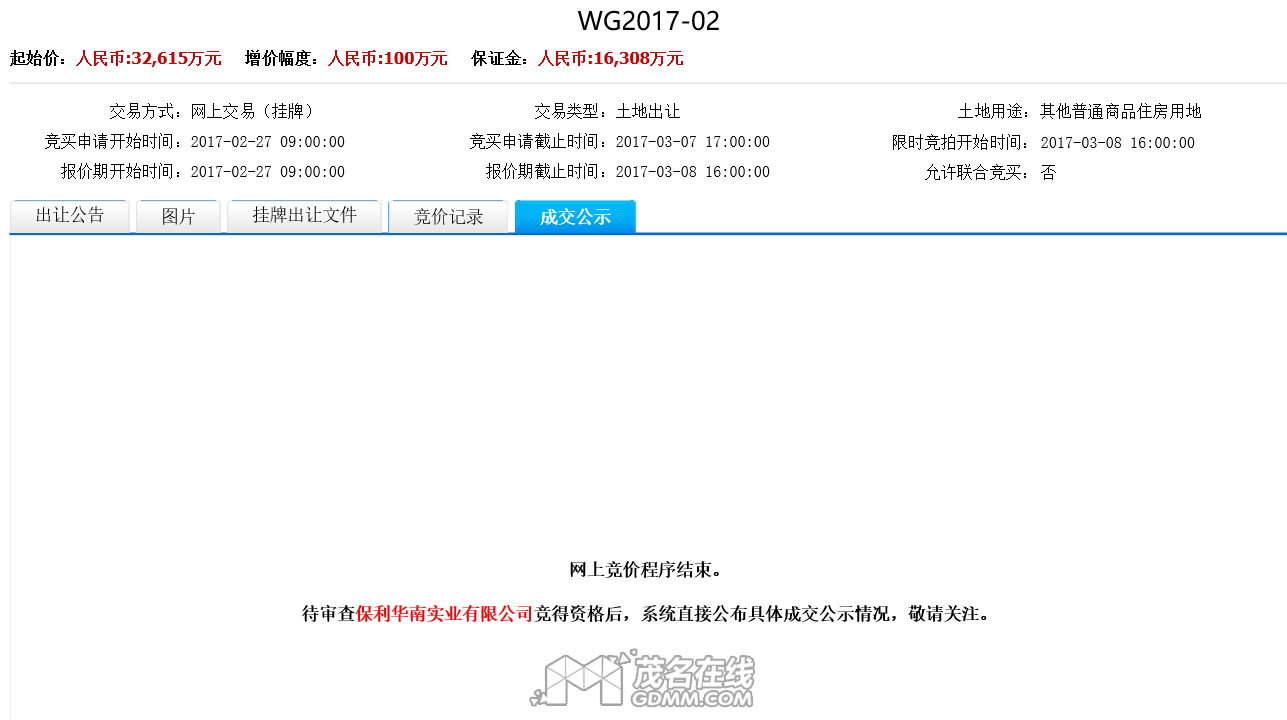Click the 竞买申请截止时间 value 2017-03-07 17:00:00
The width and height of the screenshot is (1287, 720).
point(693,143)
